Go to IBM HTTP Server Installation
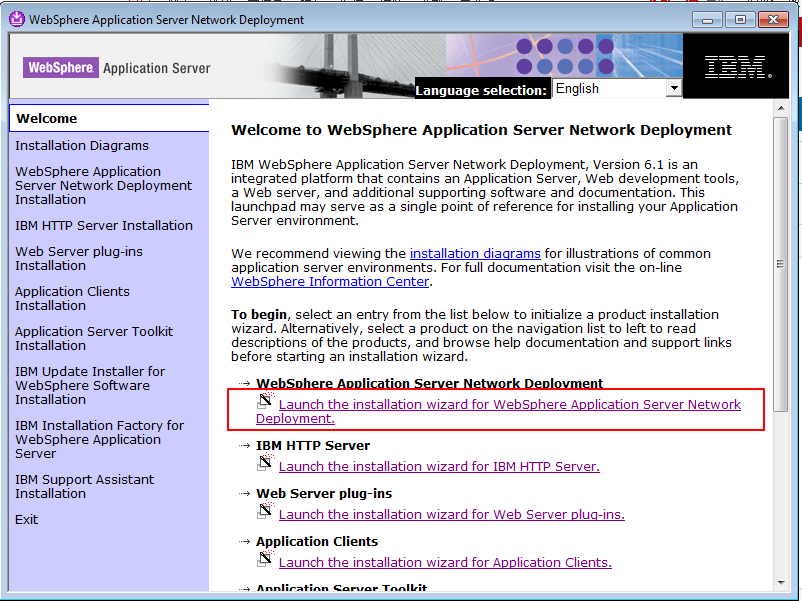Image resolution: width=802 pixels, height=601 pixels. (x=104, y=226)
